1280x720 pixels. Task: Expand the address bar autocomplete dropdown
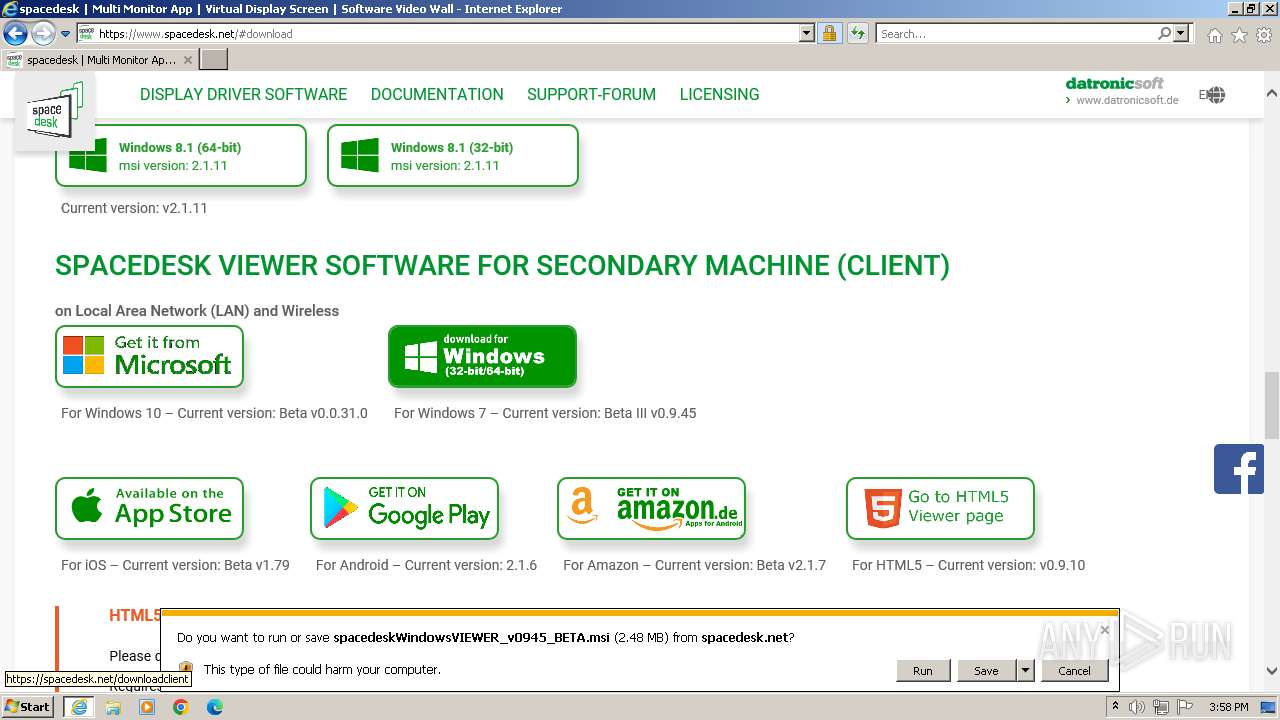pyautogui.click(x=807, y=33)
